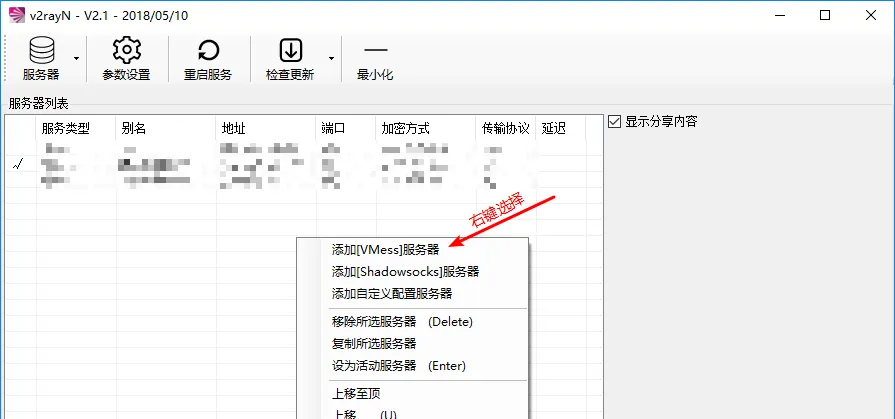Maximize the v2rayN window
The width and height of the screenshot is (895, 419).
coord(825,15)
